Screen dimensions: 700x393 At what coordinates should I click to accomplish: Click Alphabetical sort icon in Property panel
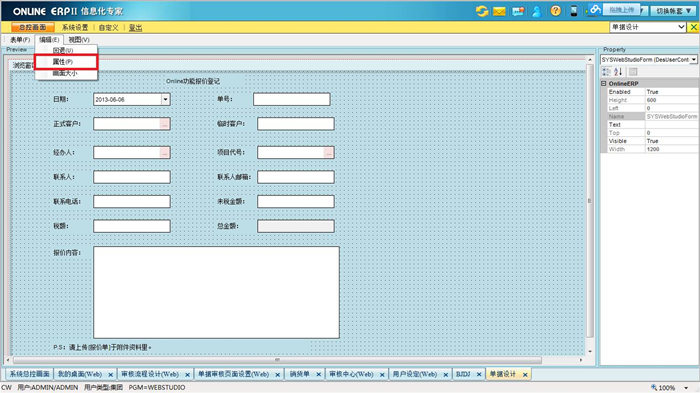[x=618, y=71]
